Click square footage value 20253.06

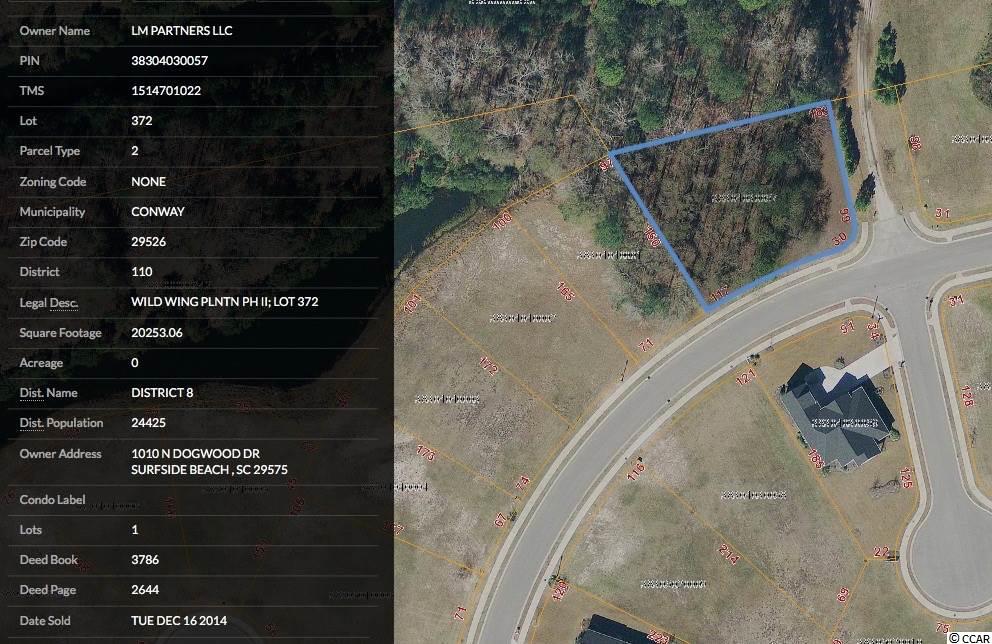point(156,333)
